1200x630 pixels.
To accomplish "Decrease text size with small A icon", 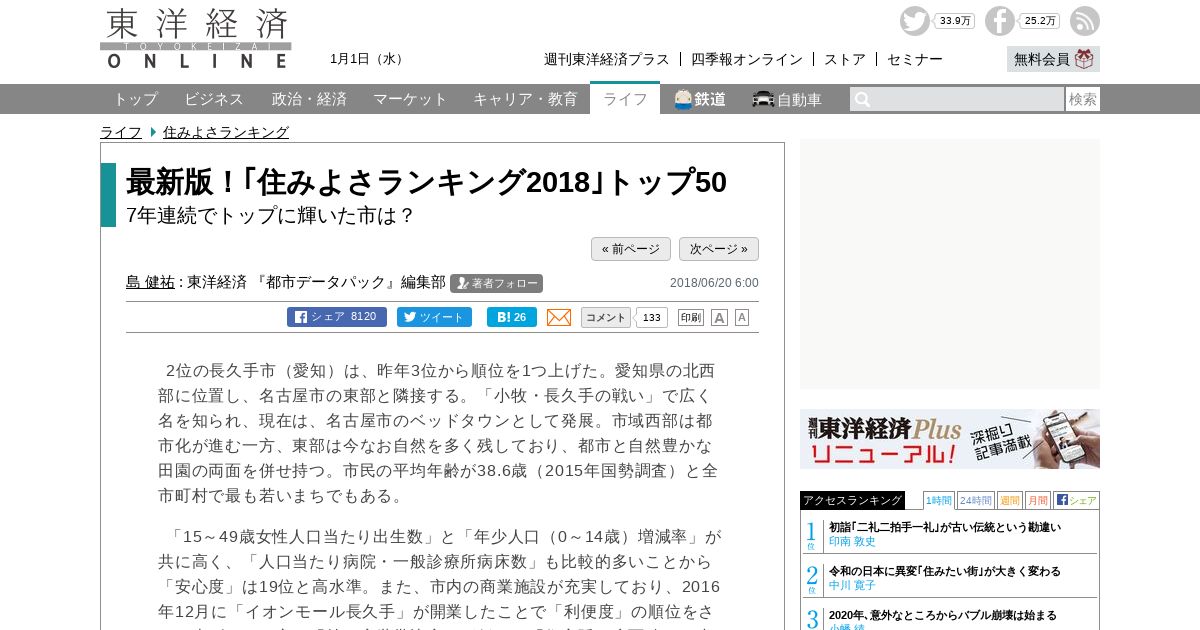I will click(x=742, y=317).
